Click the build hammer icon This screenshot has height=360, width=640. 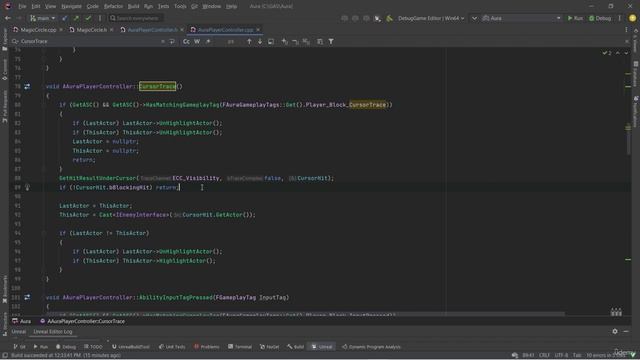389,18
